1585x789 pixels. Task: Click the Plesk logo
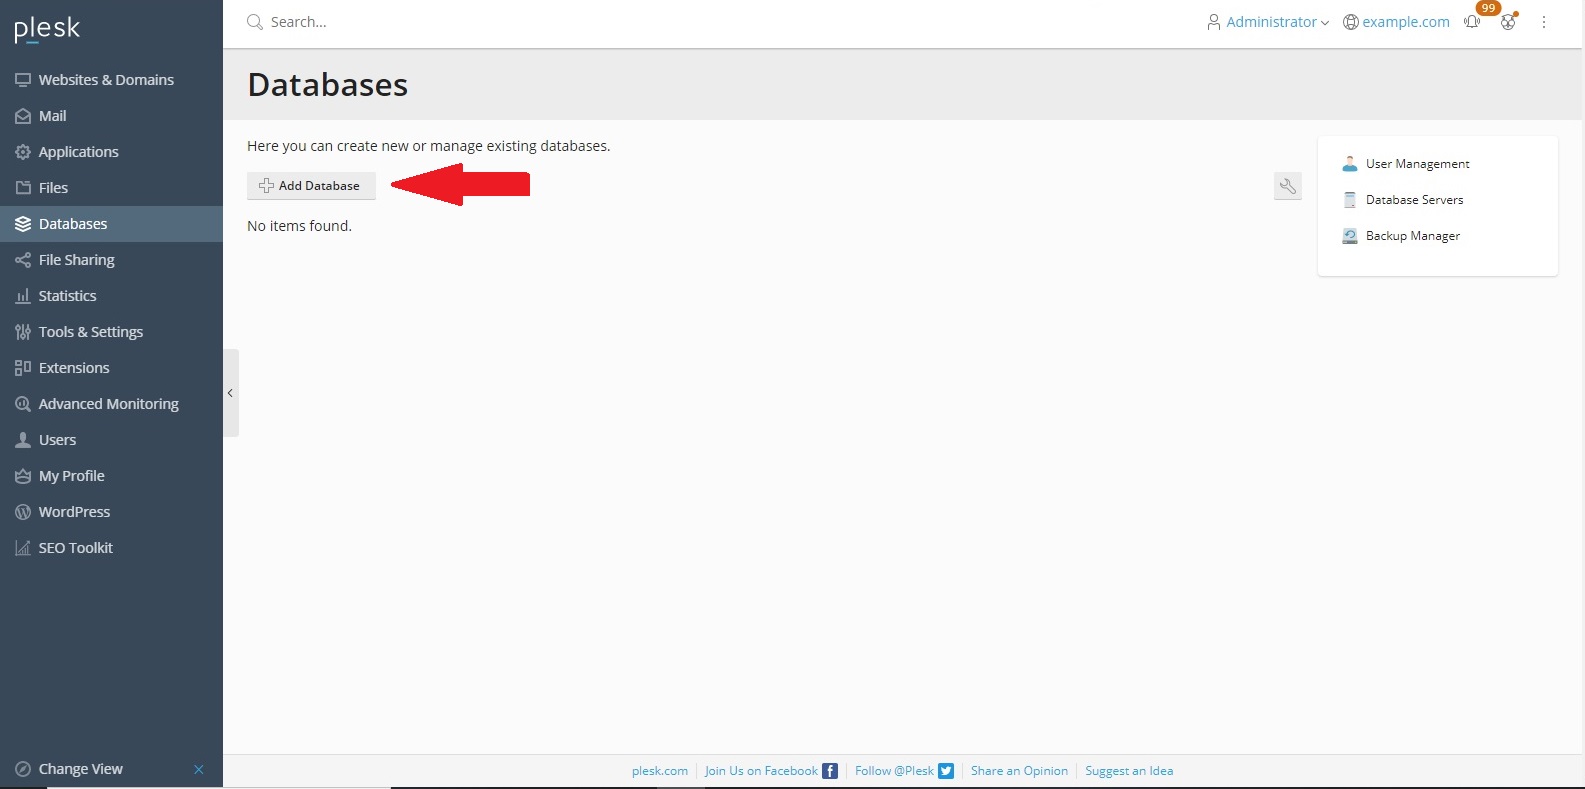tap(47, 29)
